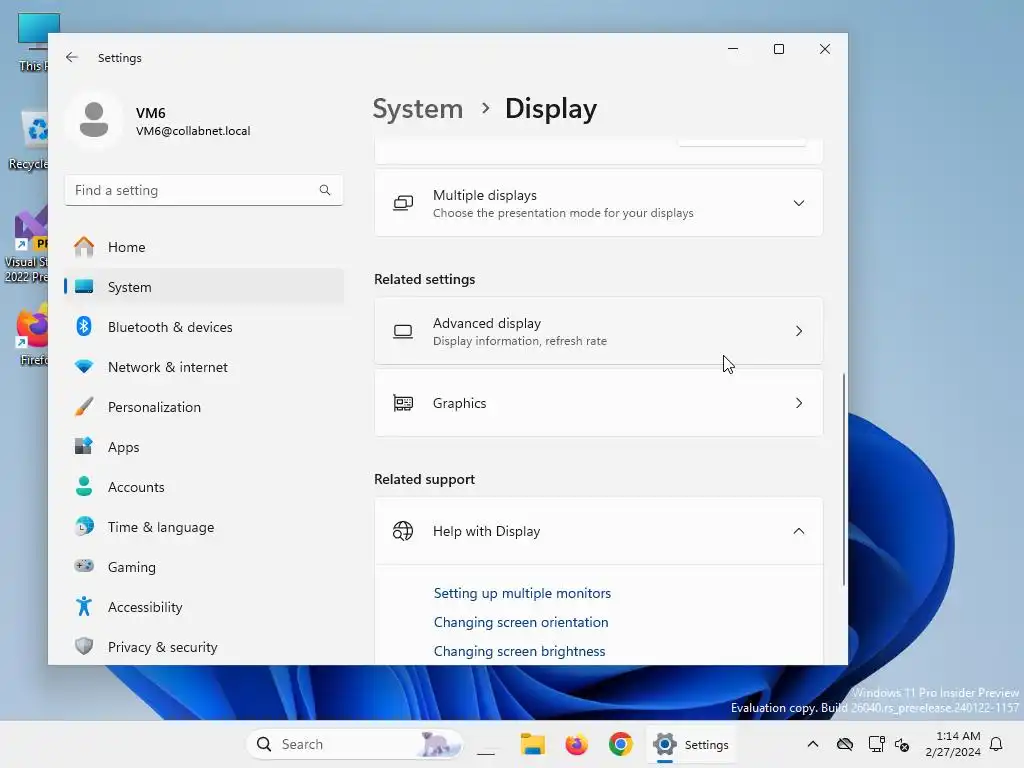Select the Recycle Bin desktop icon
The image size is (1024, 768).
click(29, 140)
